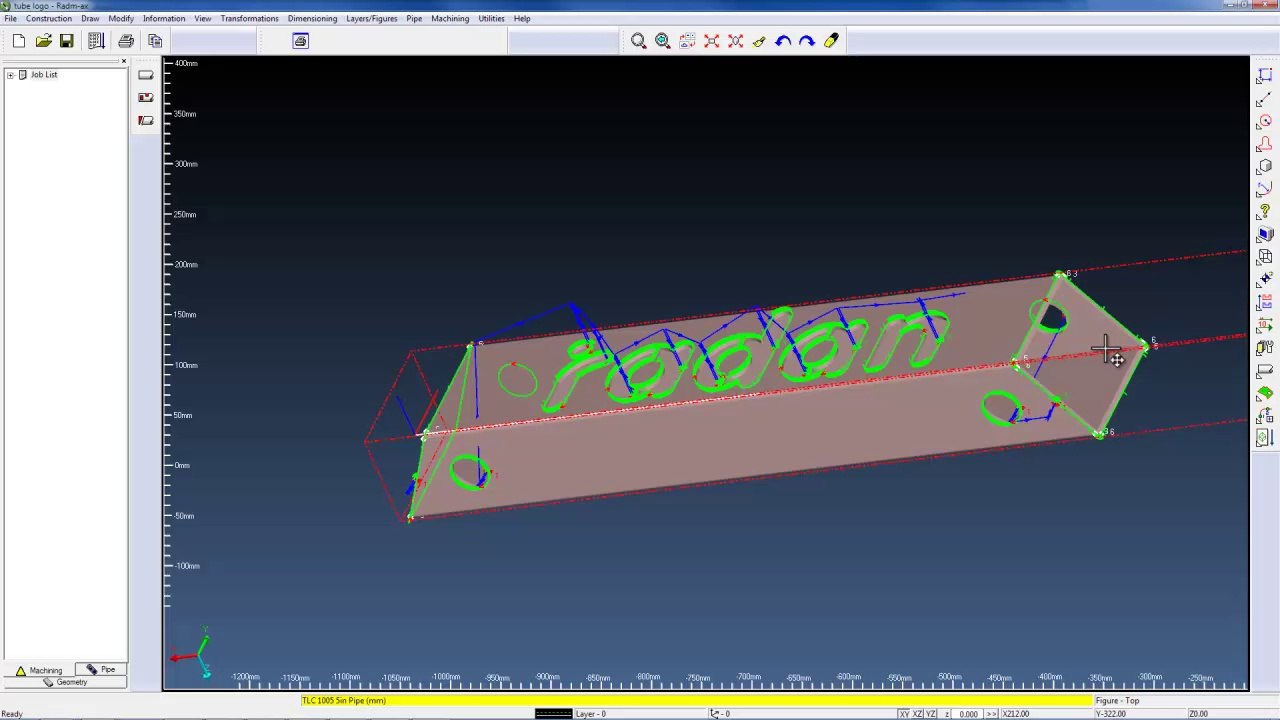The image size is (1280, 720).
Task: Click the blue Undo arrow
Action: tap(783, 41)
